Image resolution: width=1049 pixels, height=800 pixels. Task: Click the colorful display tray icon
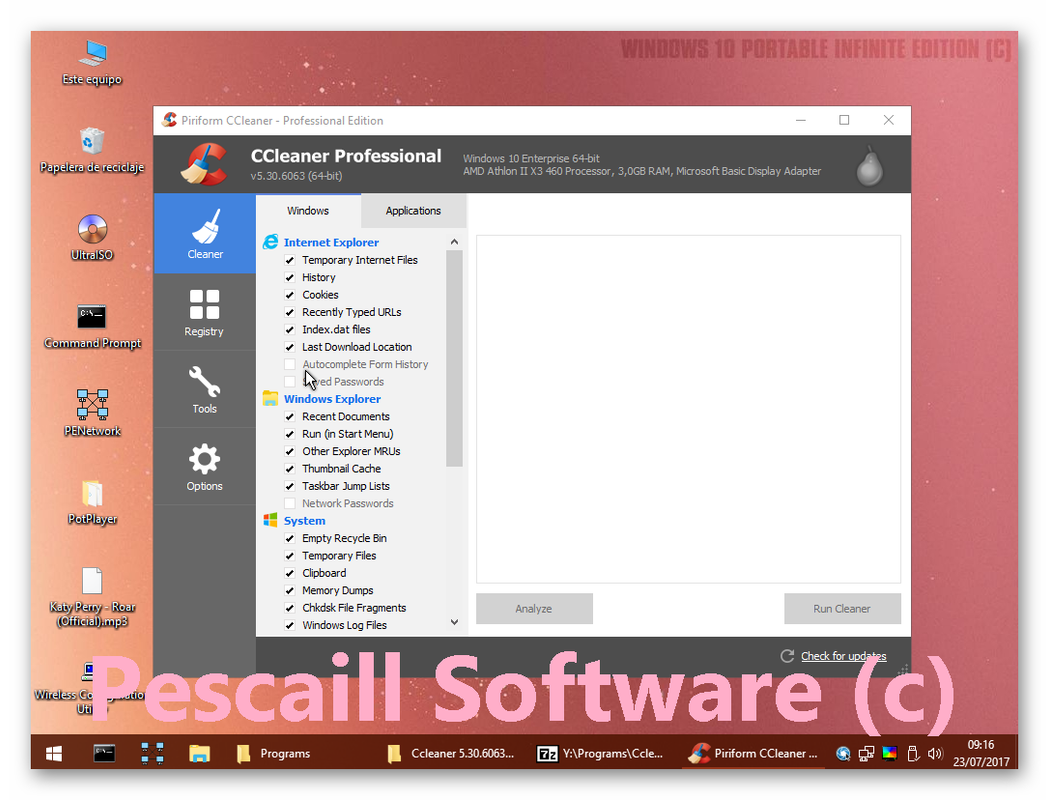point(889,754)
